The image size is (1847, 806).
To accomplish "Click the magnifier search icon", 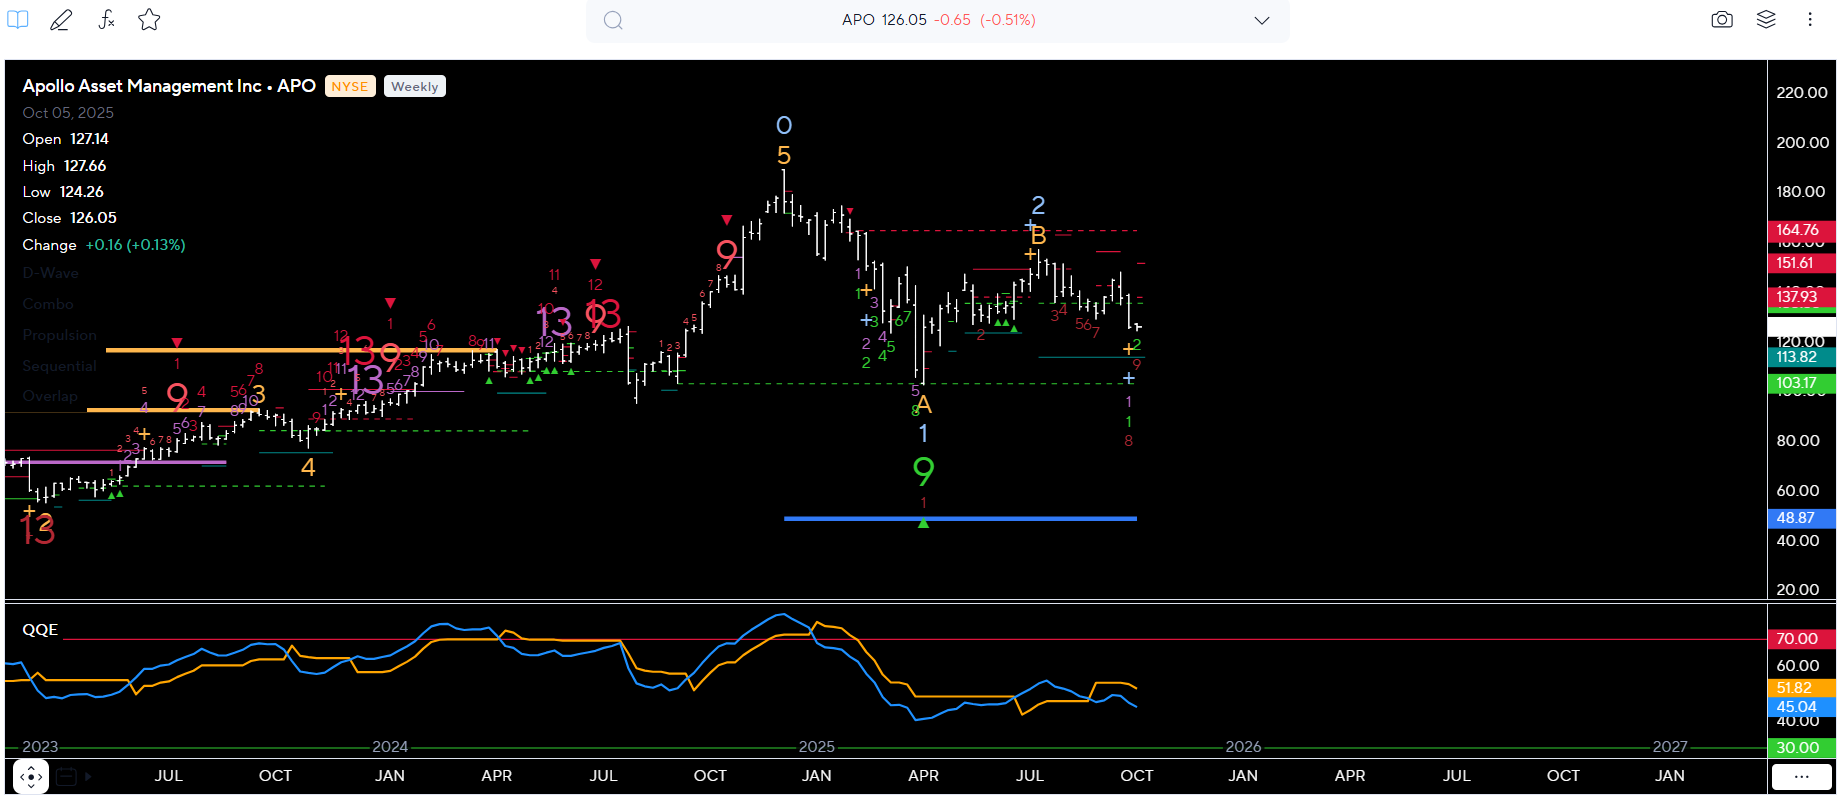I will [613, 20].
